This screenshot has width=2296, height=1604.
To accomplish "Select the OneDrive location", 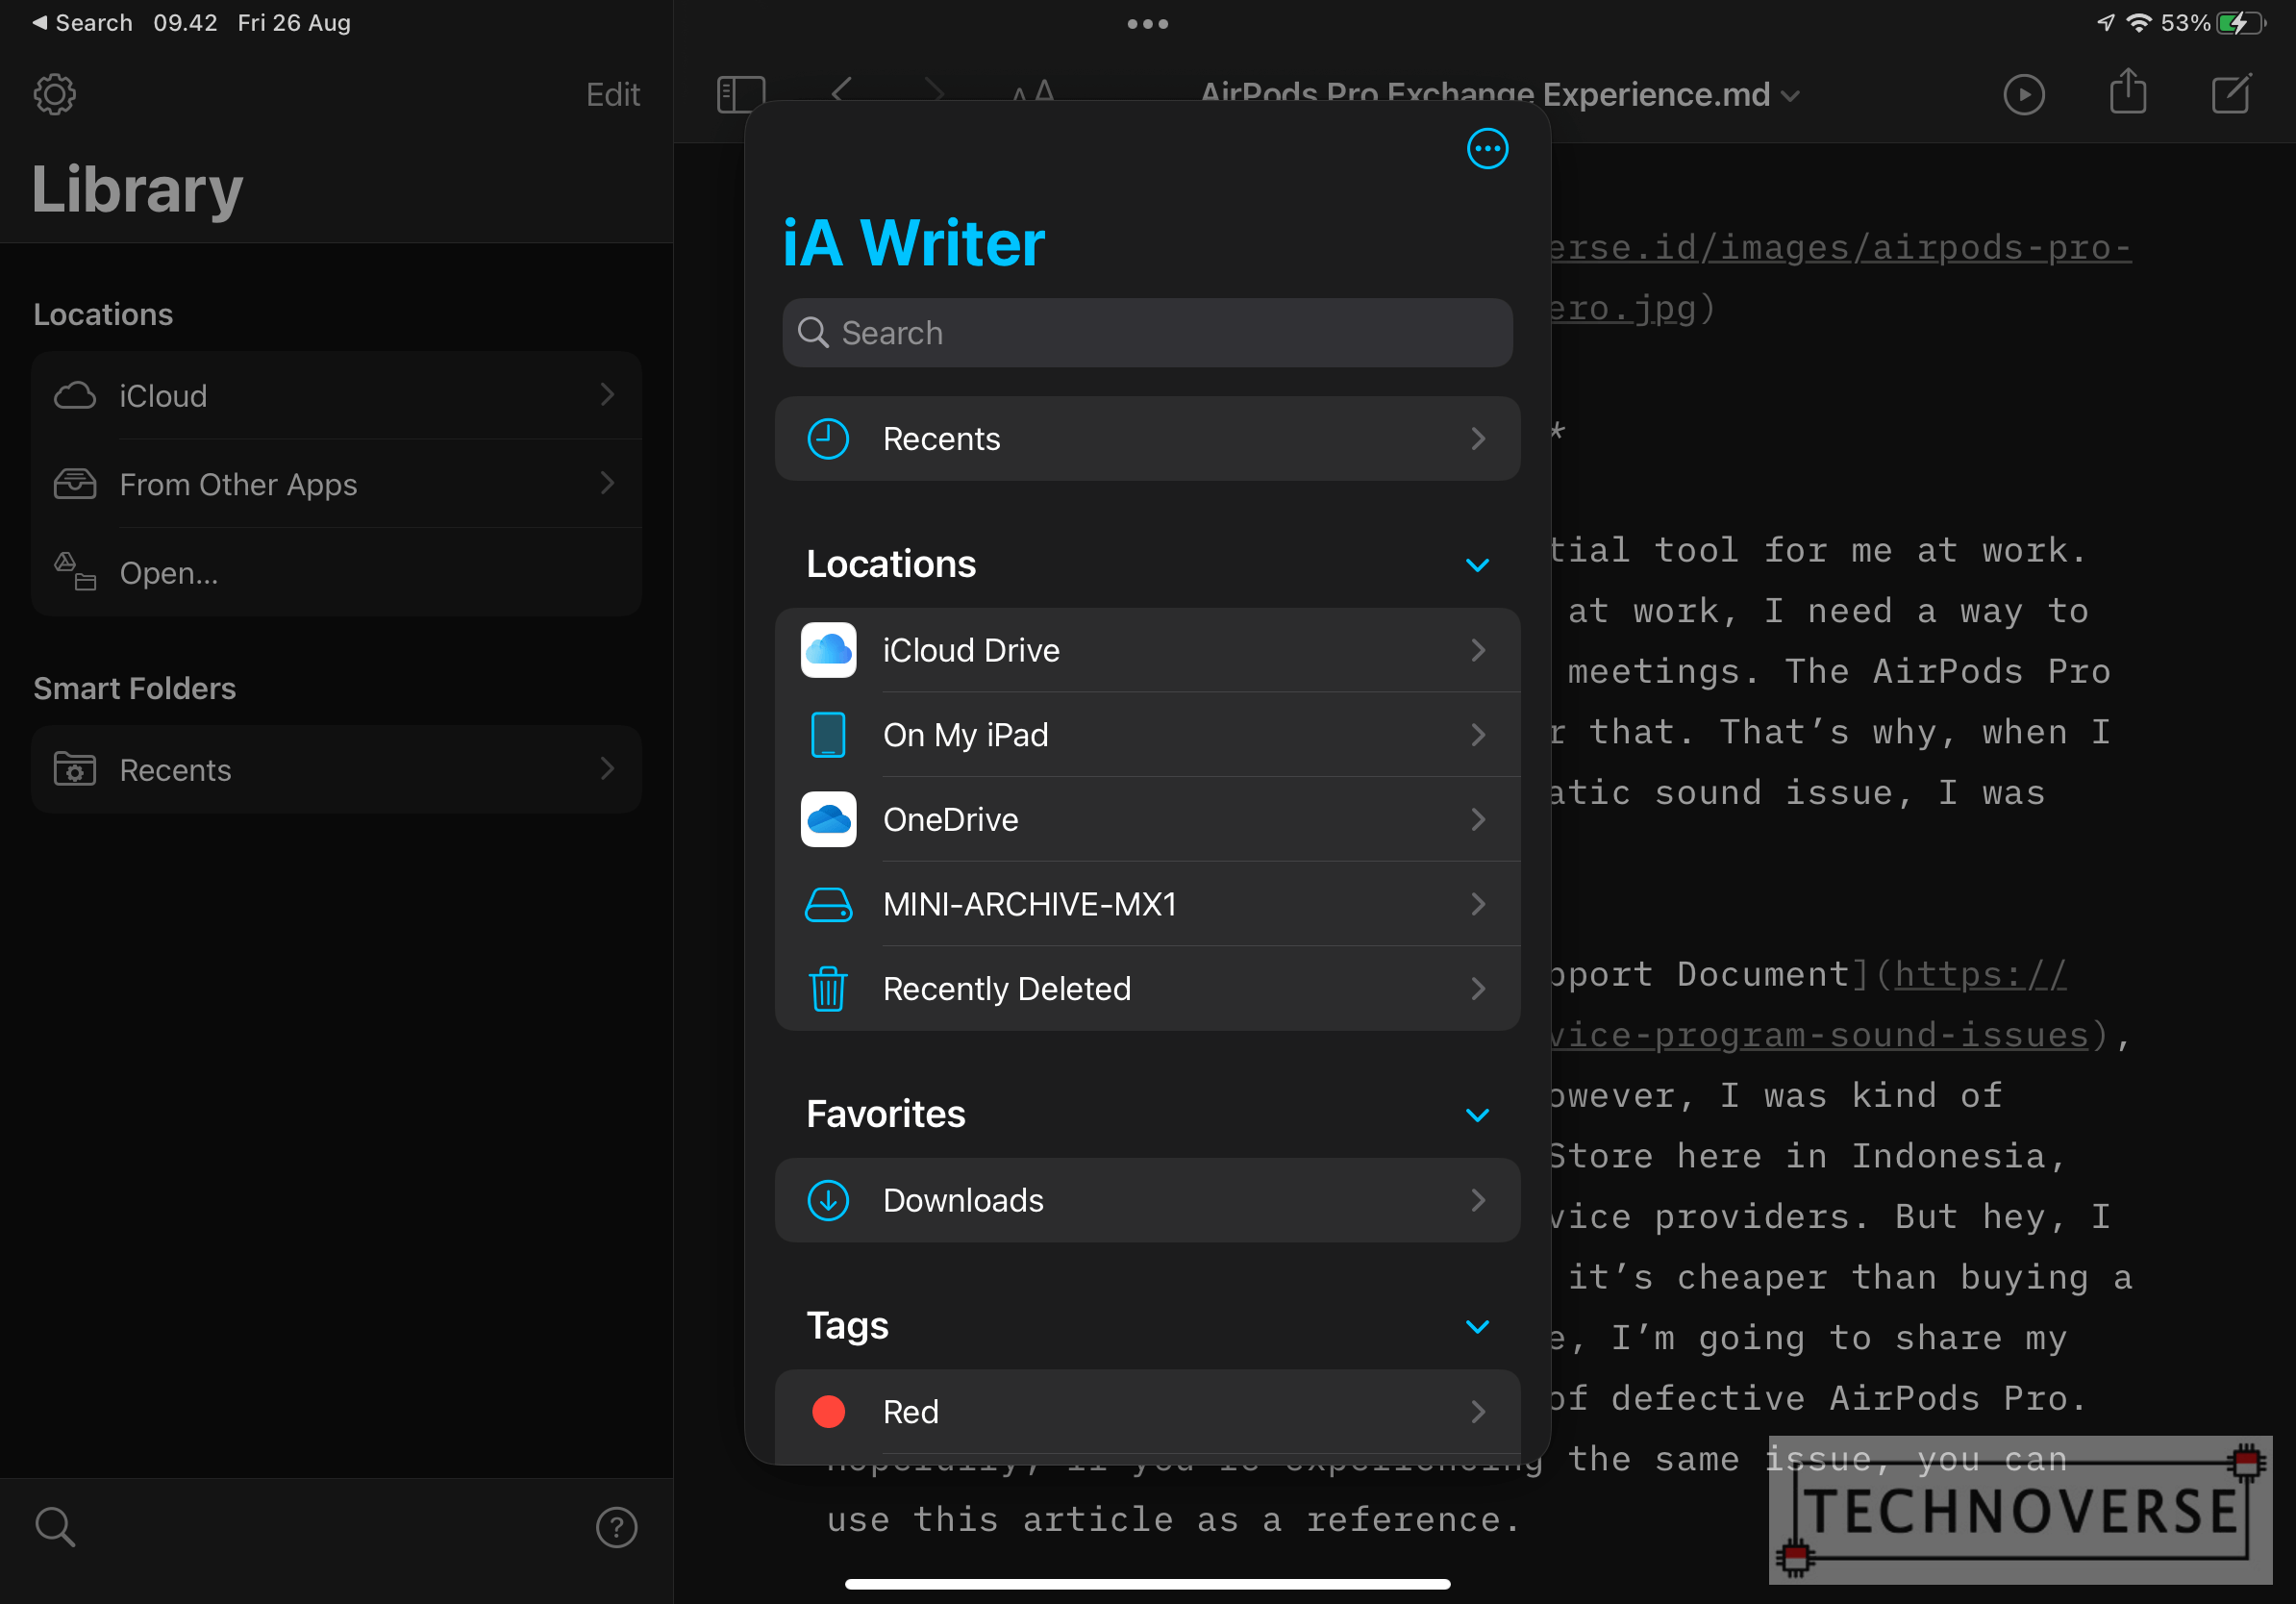I will tap(1146, 818).
